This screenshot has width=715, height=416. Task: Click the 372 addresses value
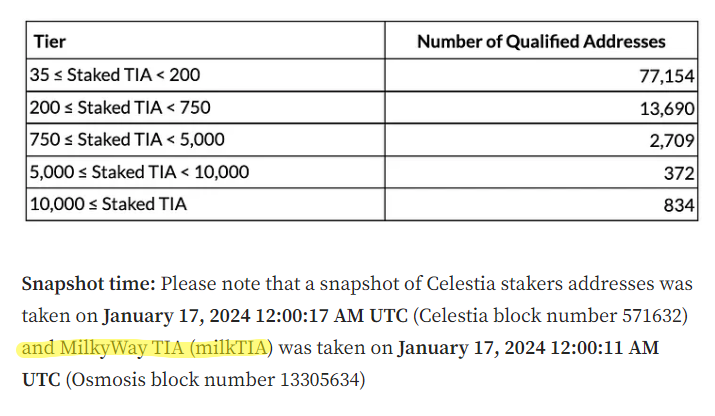pyautogui.click(x=679, y=173)
